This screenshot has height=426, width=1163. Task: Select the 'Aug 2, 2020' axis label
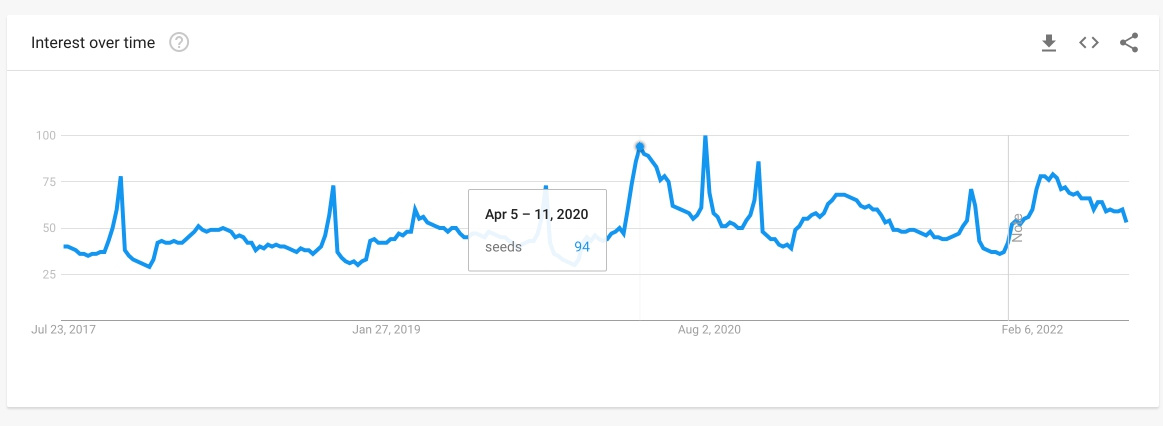708,330
